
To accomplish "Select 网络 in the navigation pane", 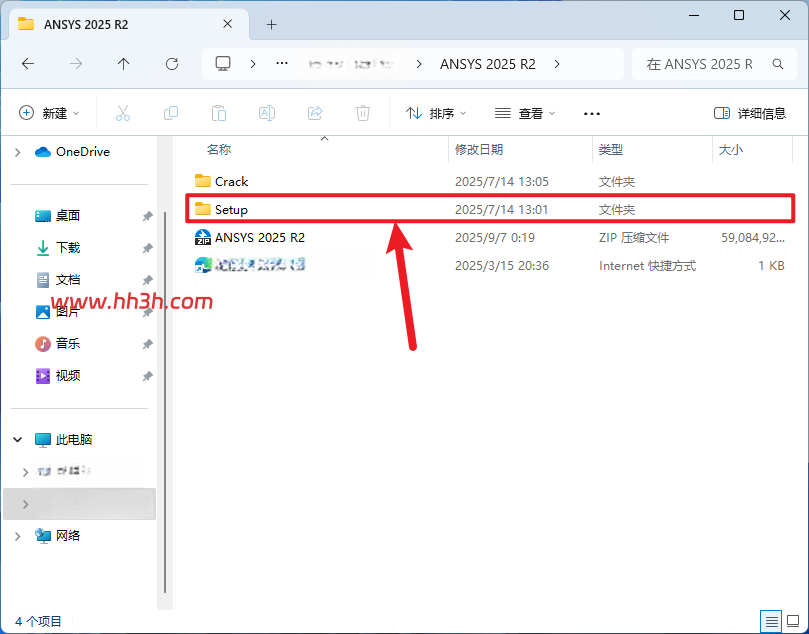I will pos(68,536).
